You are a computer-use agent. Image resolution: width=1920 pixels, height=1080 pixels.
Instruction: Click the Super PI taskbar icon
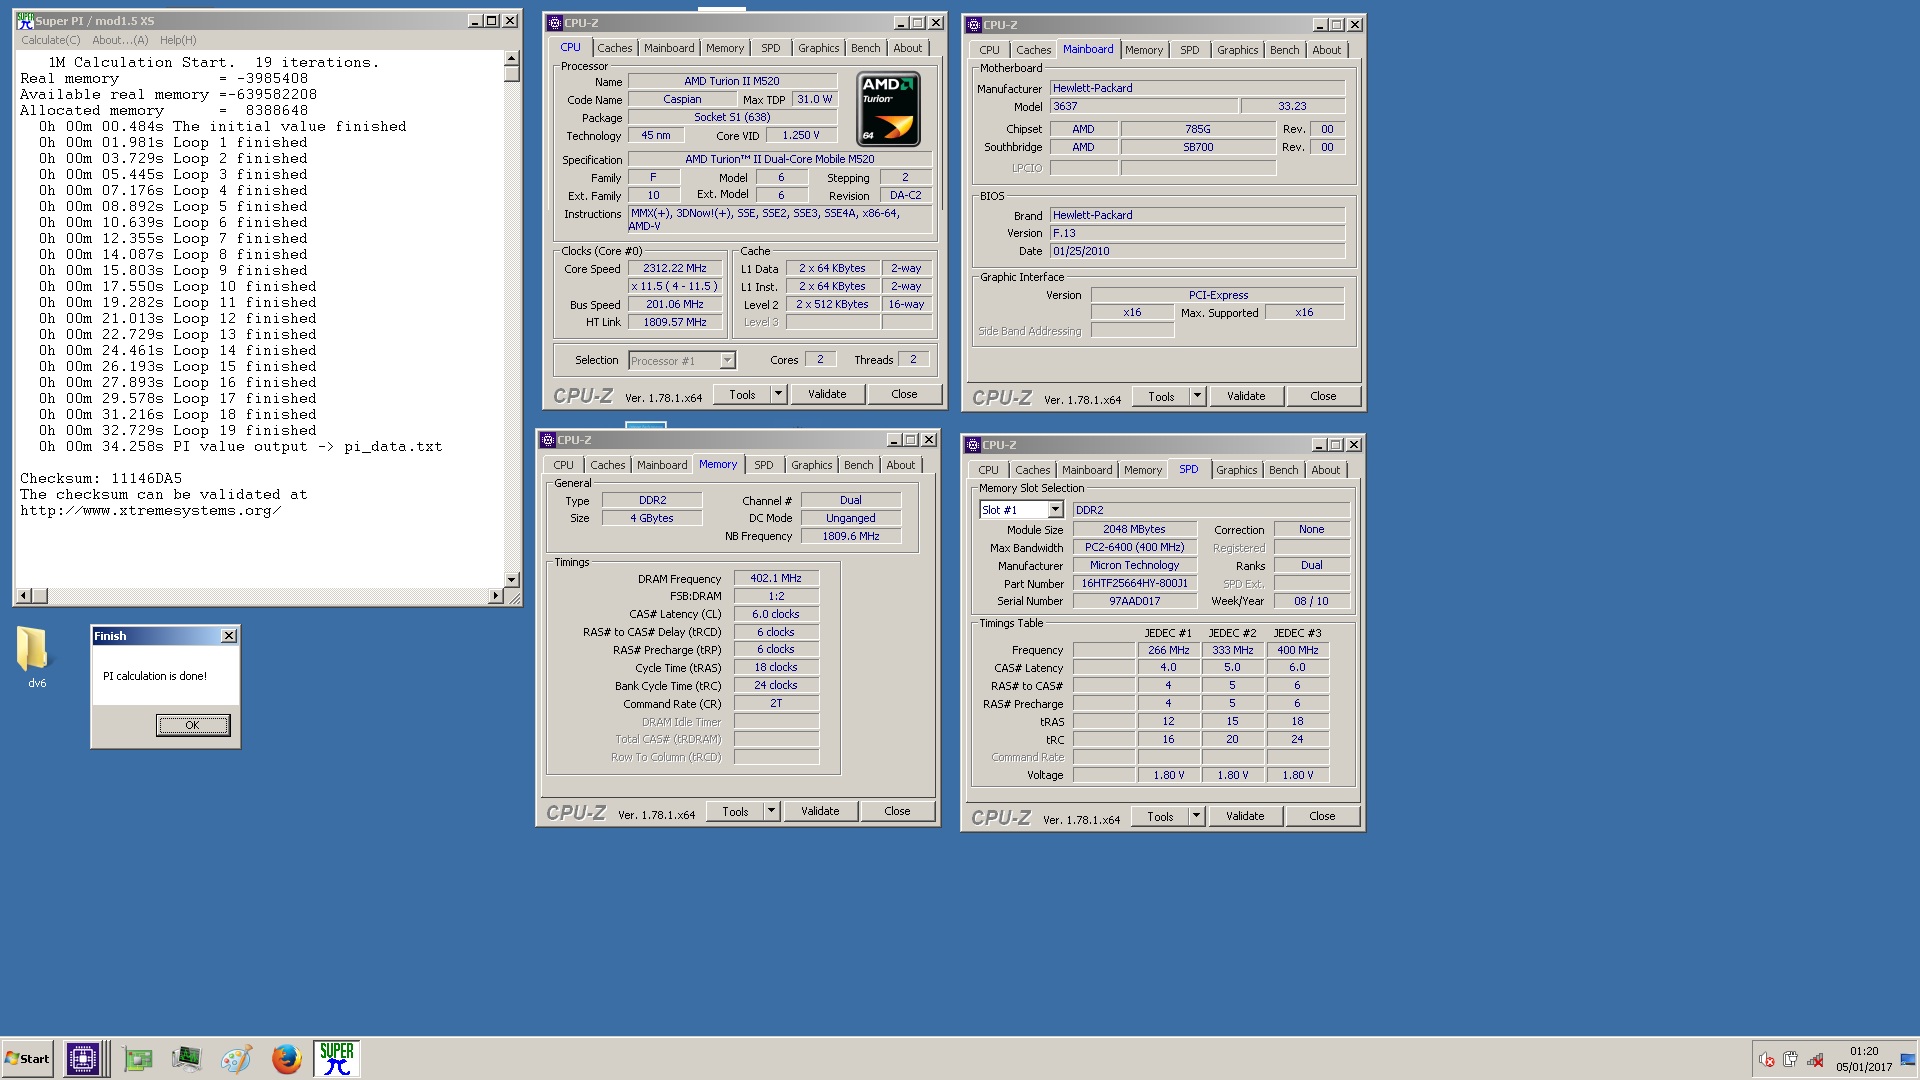click(337, 1059)
